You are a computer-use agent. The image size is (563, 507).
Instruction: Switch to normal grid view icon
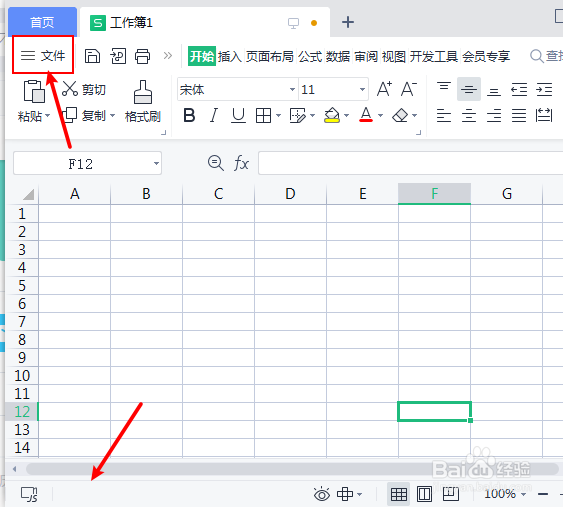click(399, 494)
